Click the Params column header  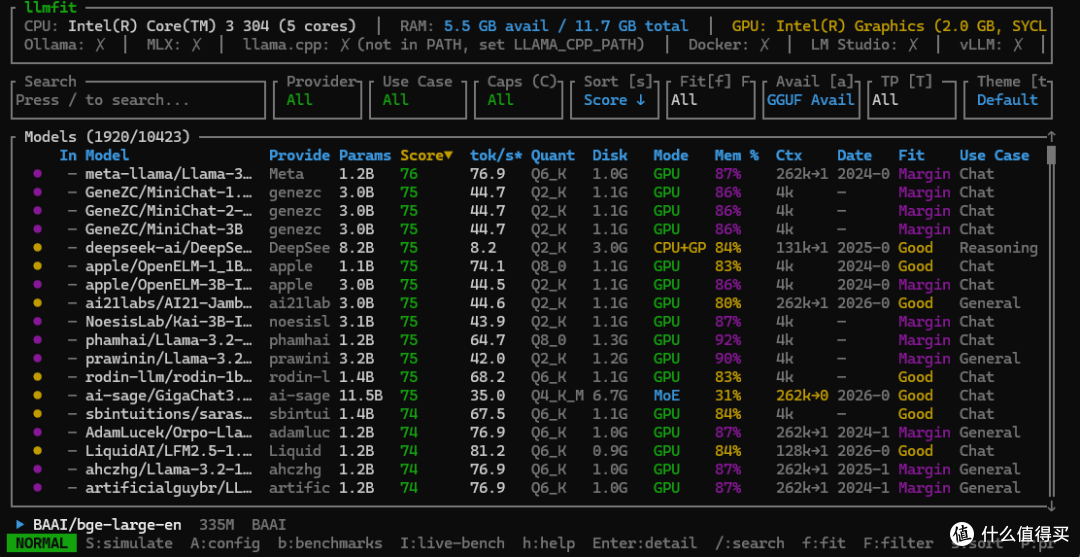[365, 156]
